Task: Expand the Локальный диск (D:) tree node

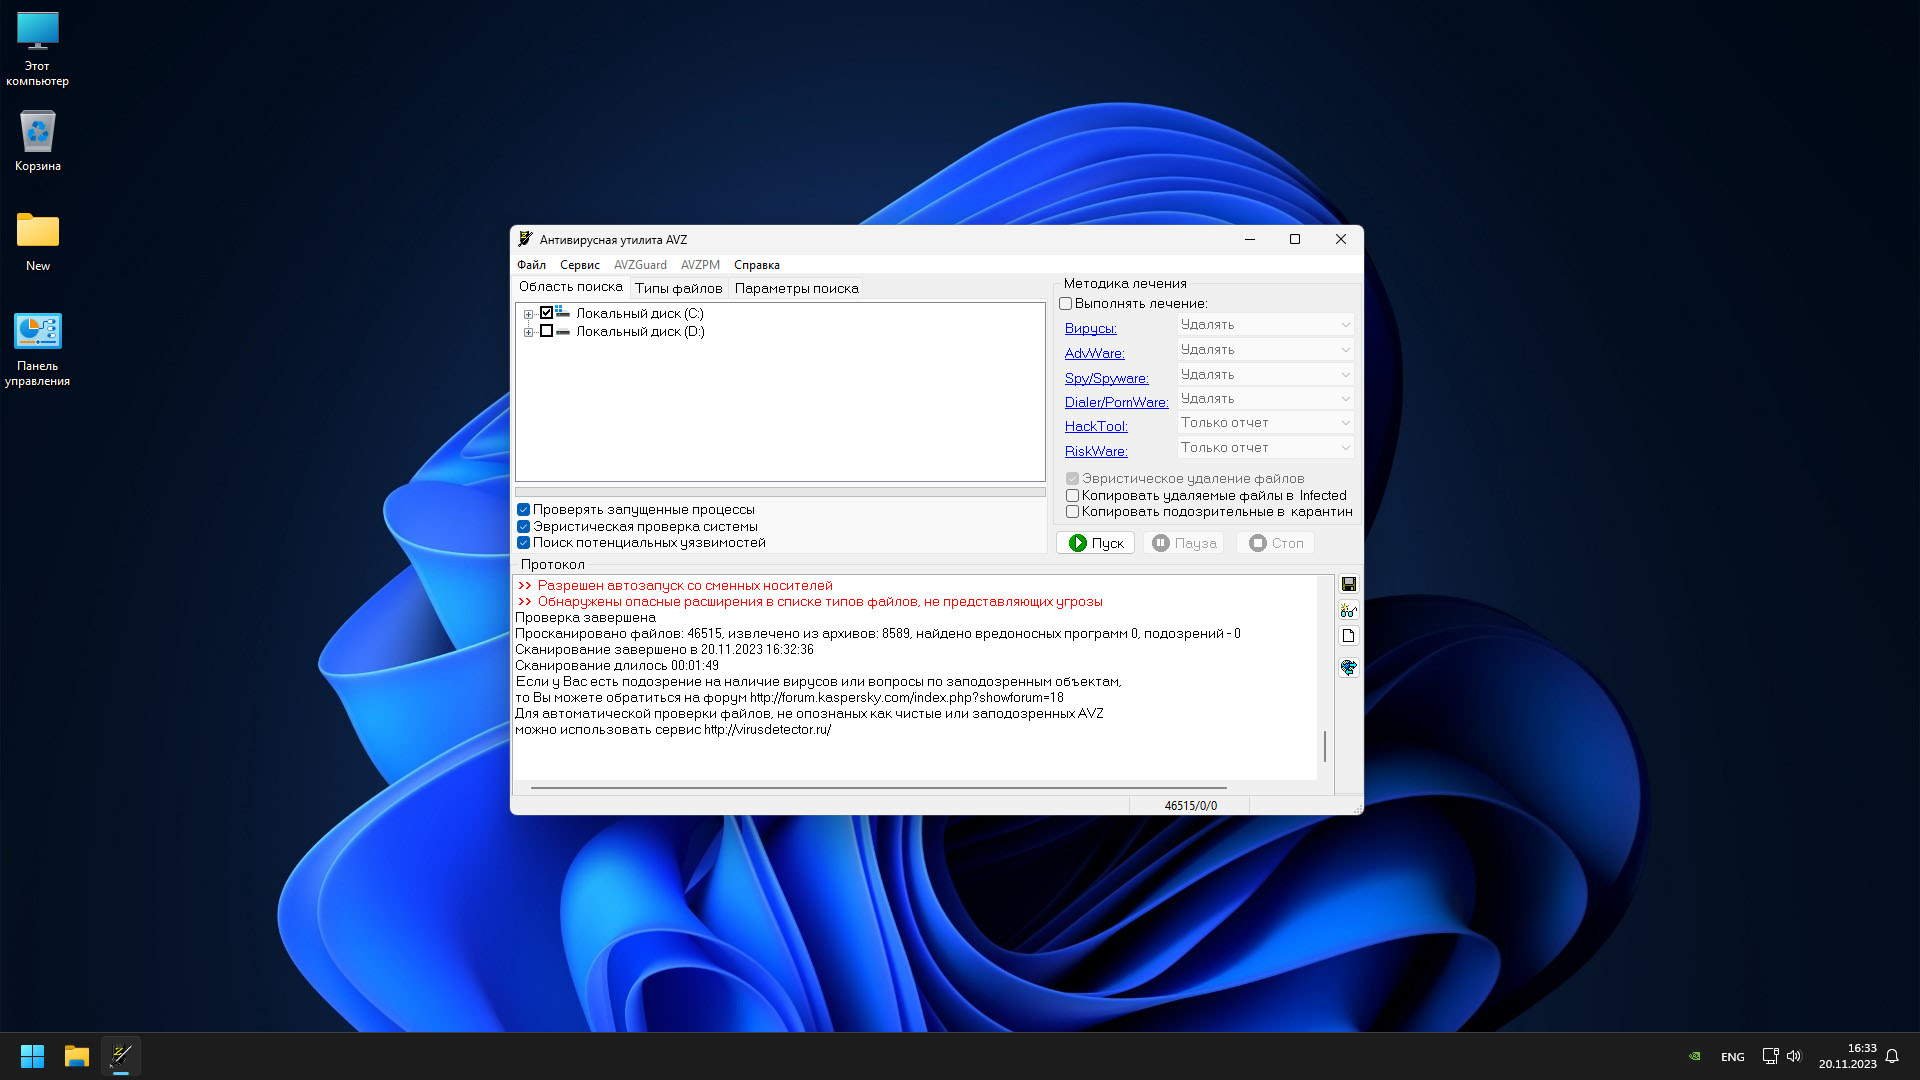Action: (528, 332)
